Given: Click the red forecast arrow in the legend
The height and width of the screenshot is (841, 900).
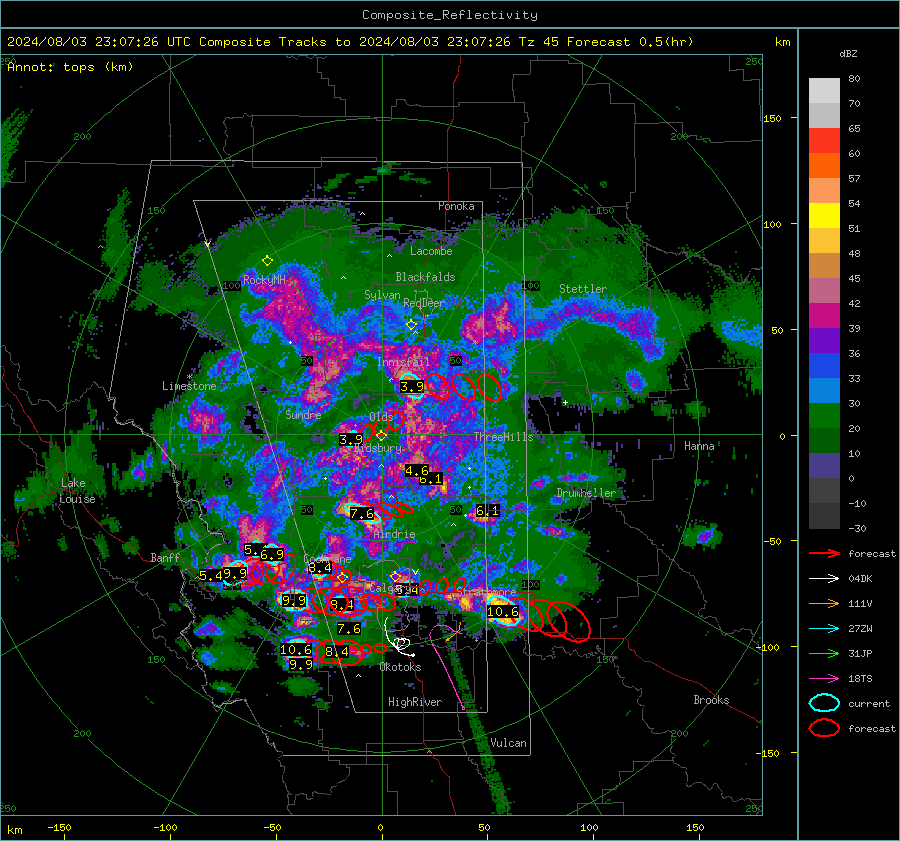Looking at the screenshot, I should click(x=824, y=553).
